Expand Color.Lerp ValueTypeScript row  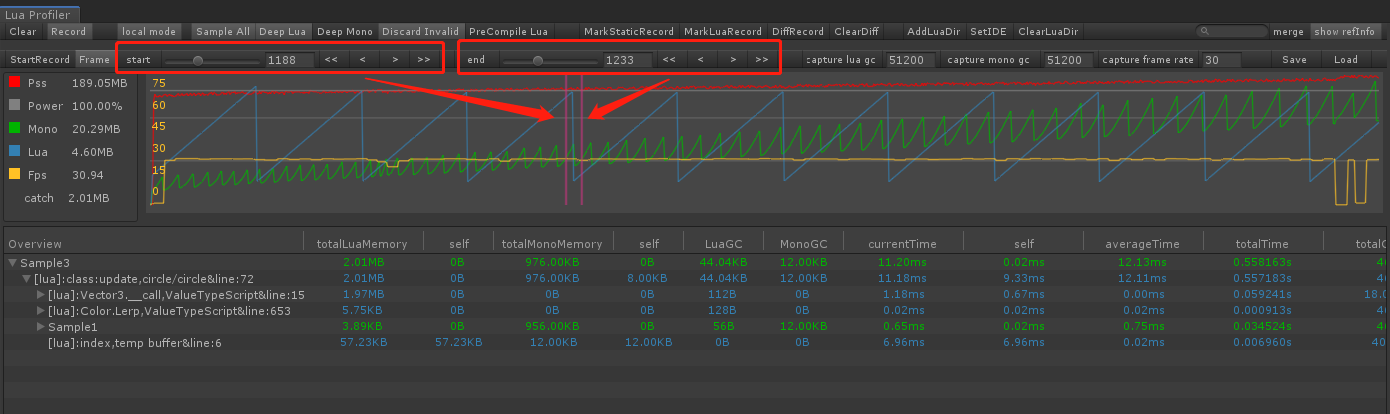pyautogui.click(x=41, y=311)
